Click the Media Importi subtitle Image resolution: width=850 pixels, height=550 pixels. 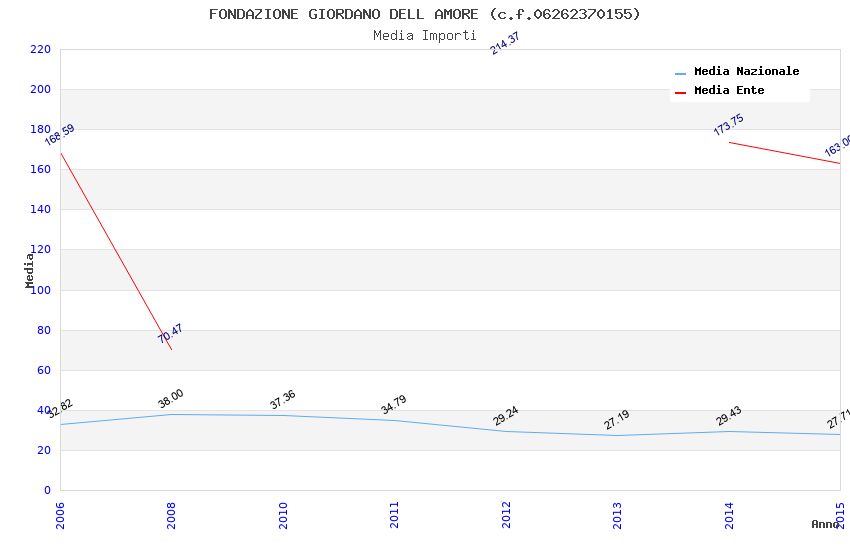click(x=424, y=36)
